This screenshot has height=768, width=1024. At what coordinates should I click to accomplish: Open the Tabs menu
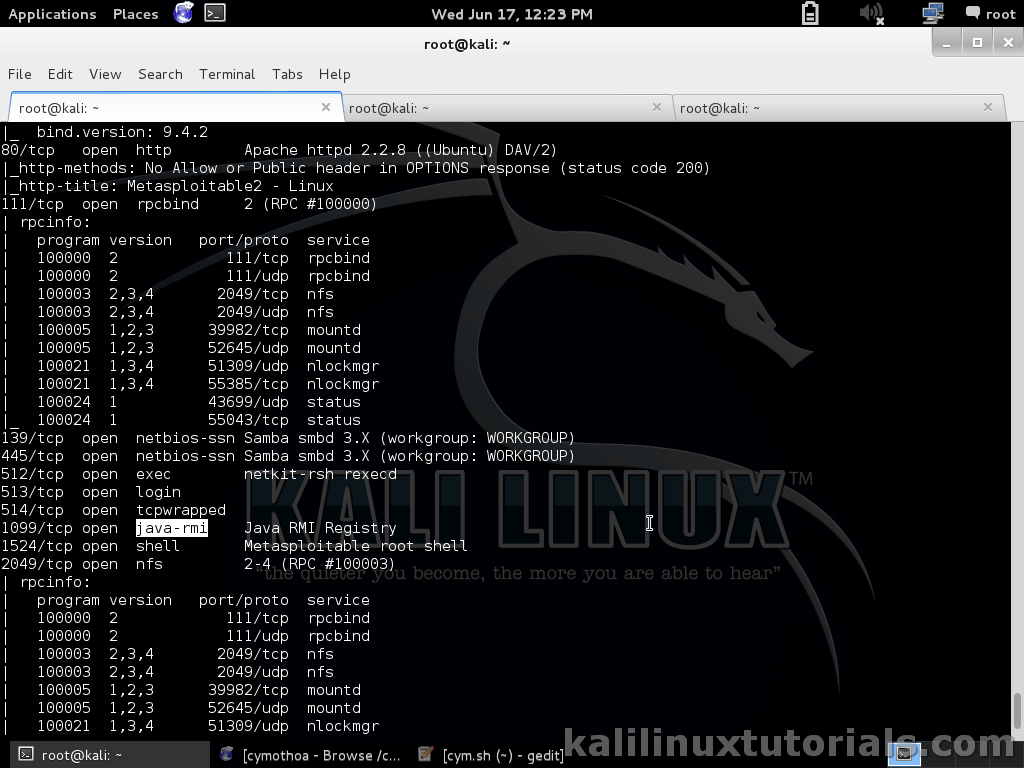pos(287,74)
